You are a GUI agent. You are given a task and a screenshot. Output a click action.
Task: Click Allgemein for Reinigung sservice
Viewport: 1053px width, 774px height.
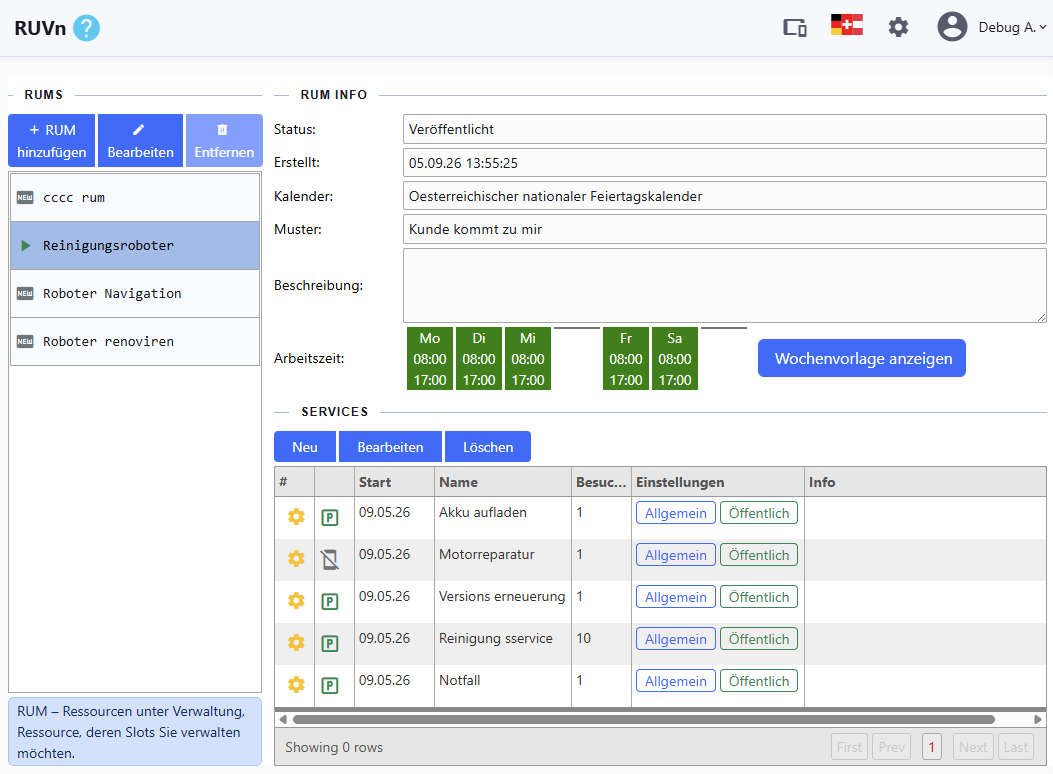click(676, 639)
